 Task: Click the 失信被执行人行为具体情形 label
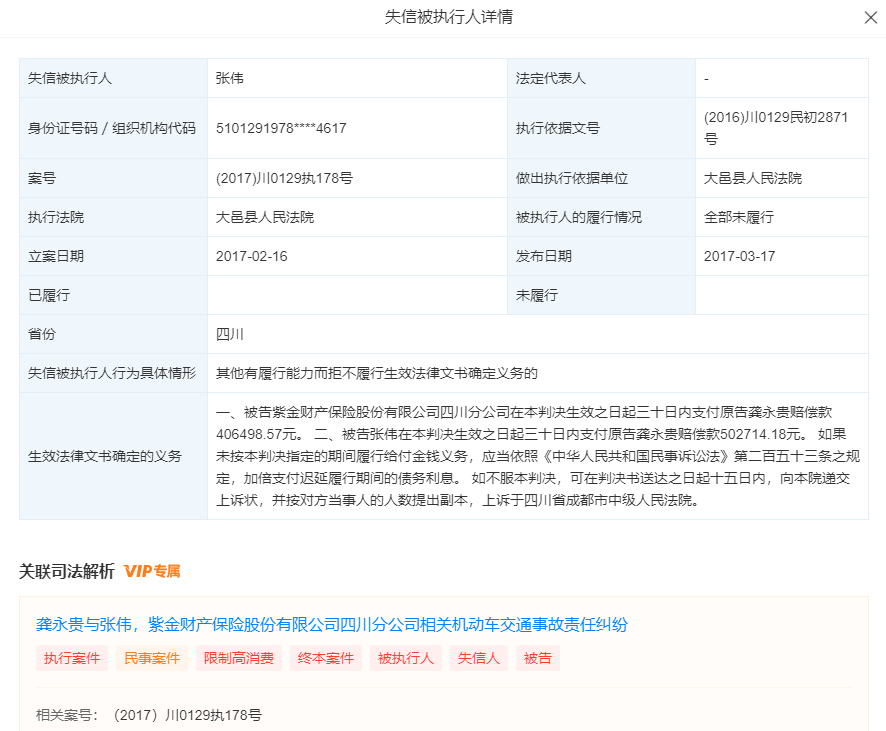(x=112, y=373)
